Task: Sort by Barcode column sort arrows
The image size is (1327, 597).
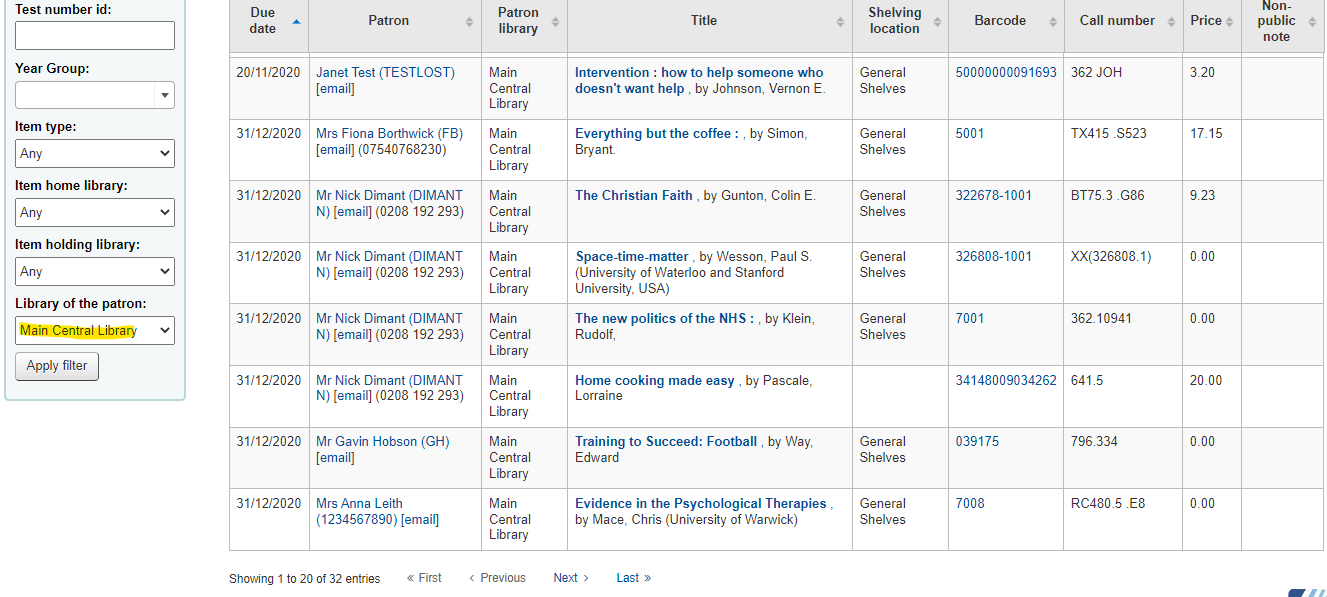Action: pos(1052,21)
